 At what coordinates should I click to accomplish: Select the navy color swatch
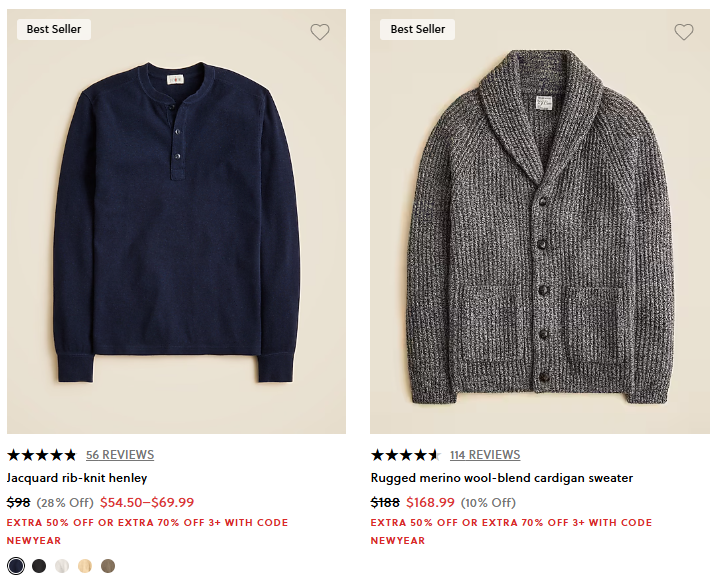(x=15, y=566)
